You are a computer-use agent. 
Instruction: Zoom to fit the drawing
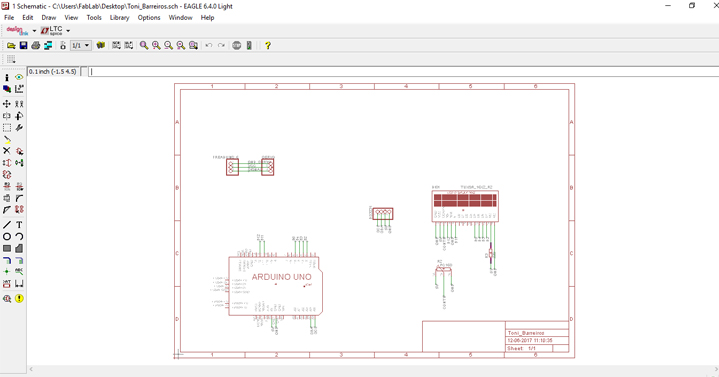[x=144, y=45]
